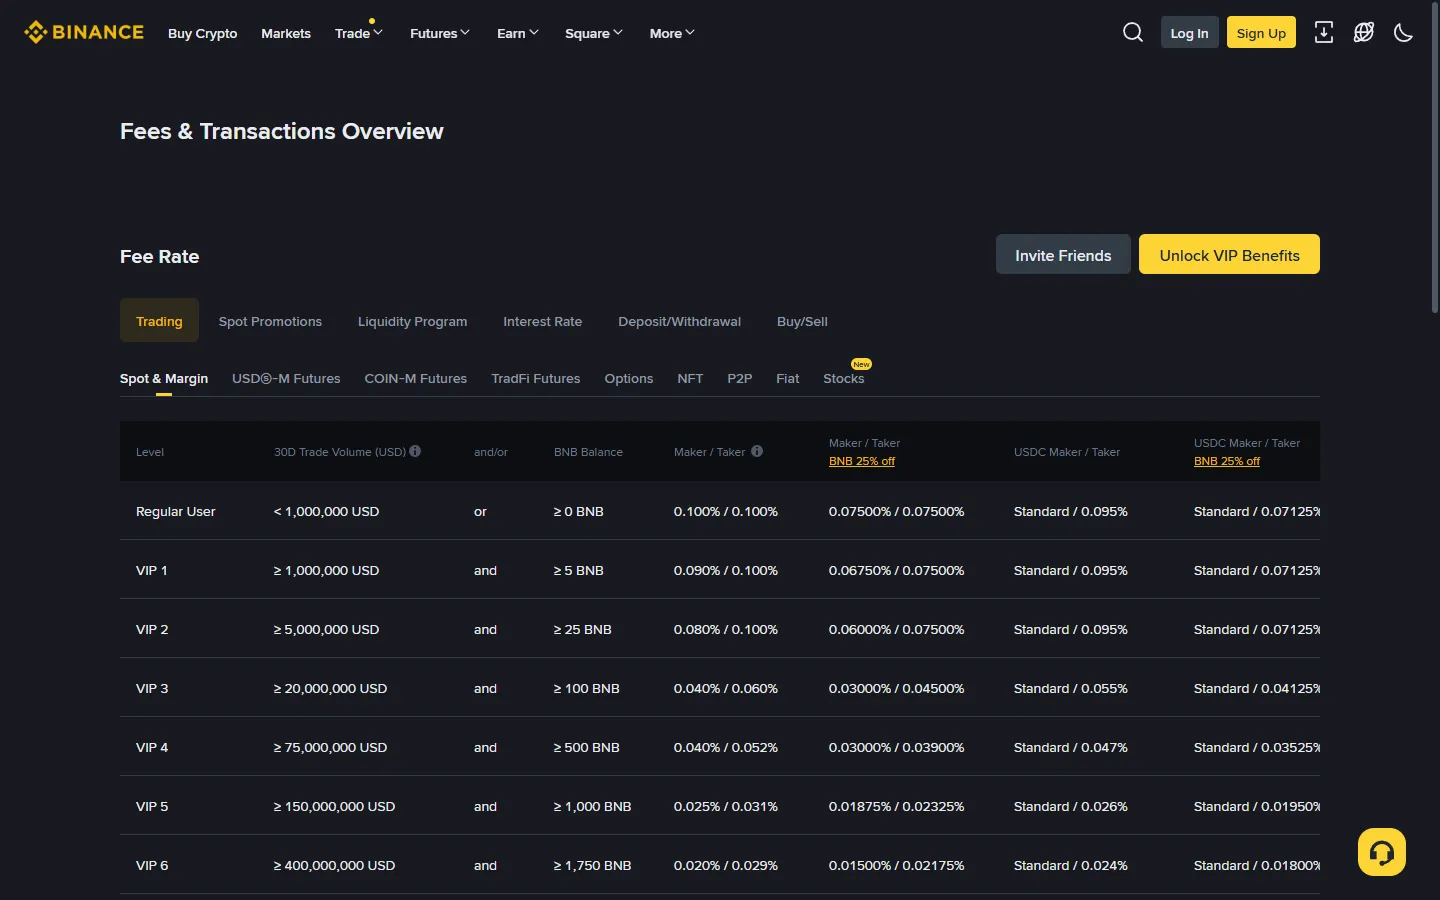
Task: Click the Fees & Transactions Overview heading
Action: click(282, 131)
